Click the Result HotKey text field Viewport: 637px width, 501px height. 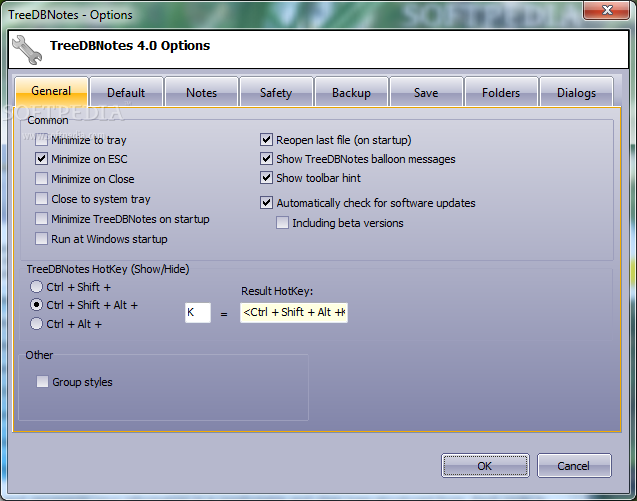[x=294, y=313]
